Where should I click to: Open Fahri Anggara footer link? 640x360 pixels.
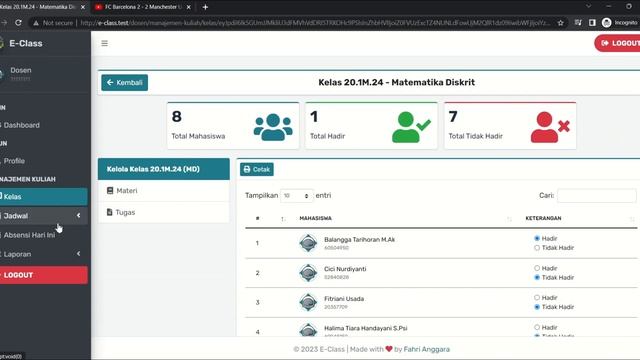point(427,349)
